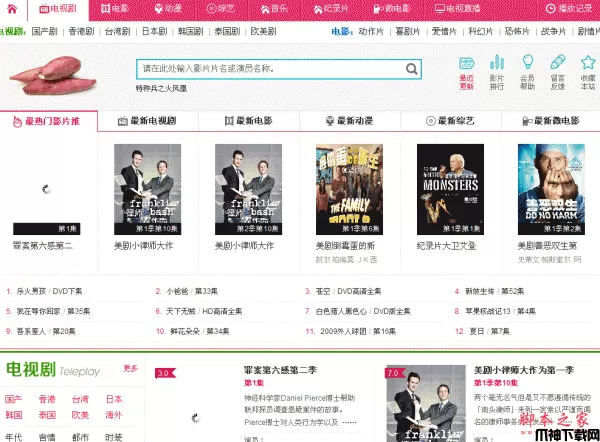Filter TV series by 国产剧

click(x=44, y=31)
